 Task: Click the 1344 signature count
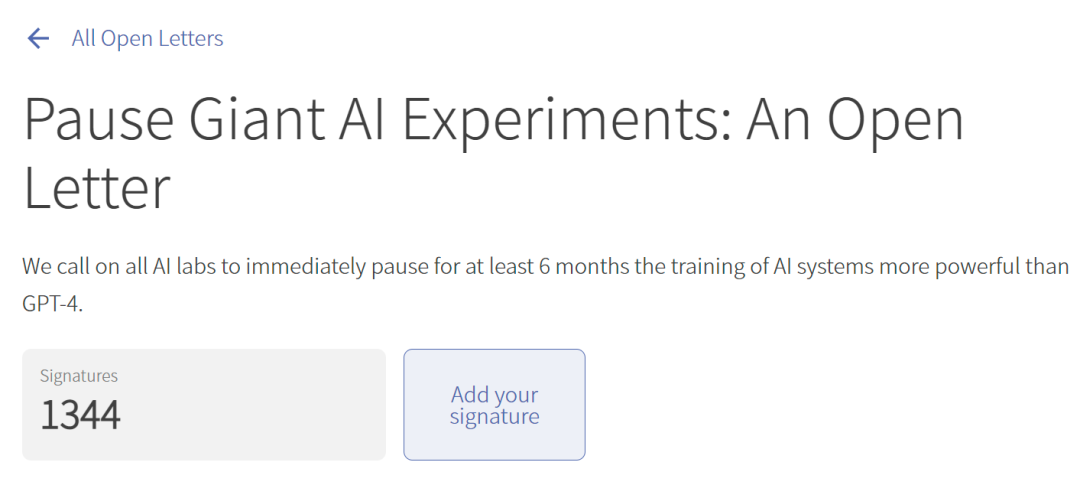pyautogui.click(x=80, y=415)
